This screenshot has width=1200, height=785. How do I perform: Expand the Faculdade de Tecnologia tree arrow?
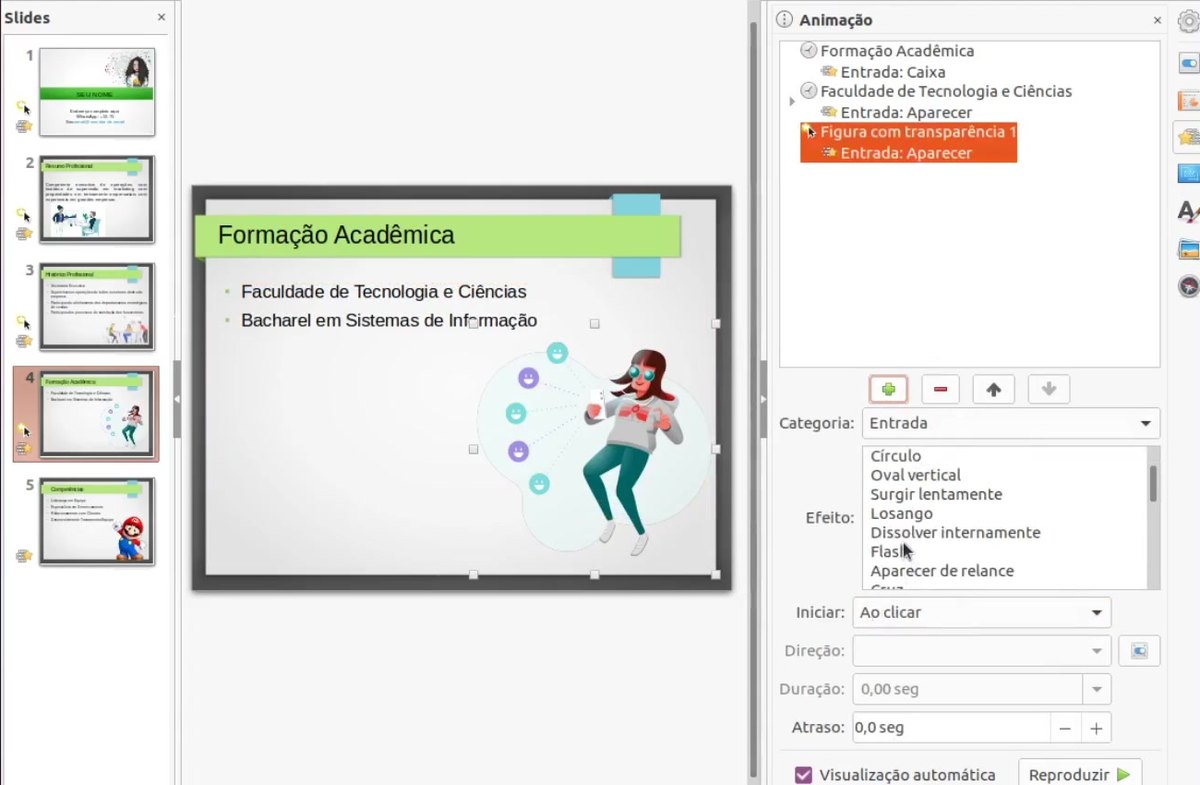pos(792,101)
